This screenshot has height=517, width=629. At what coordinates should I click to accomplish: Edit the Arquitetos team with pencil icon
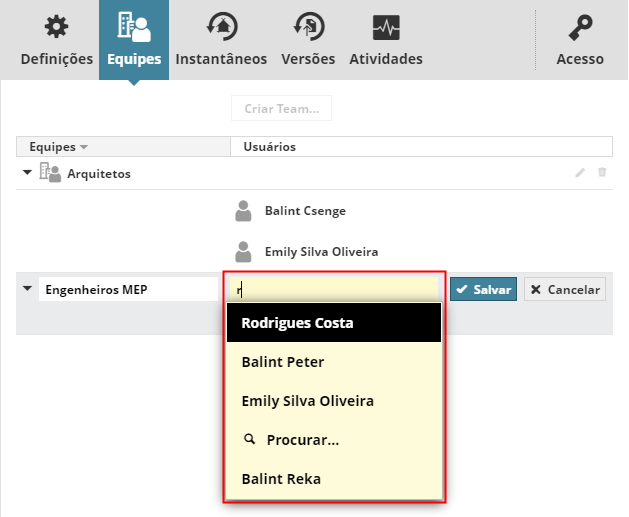pyautogui.click(x=580, y=173)
